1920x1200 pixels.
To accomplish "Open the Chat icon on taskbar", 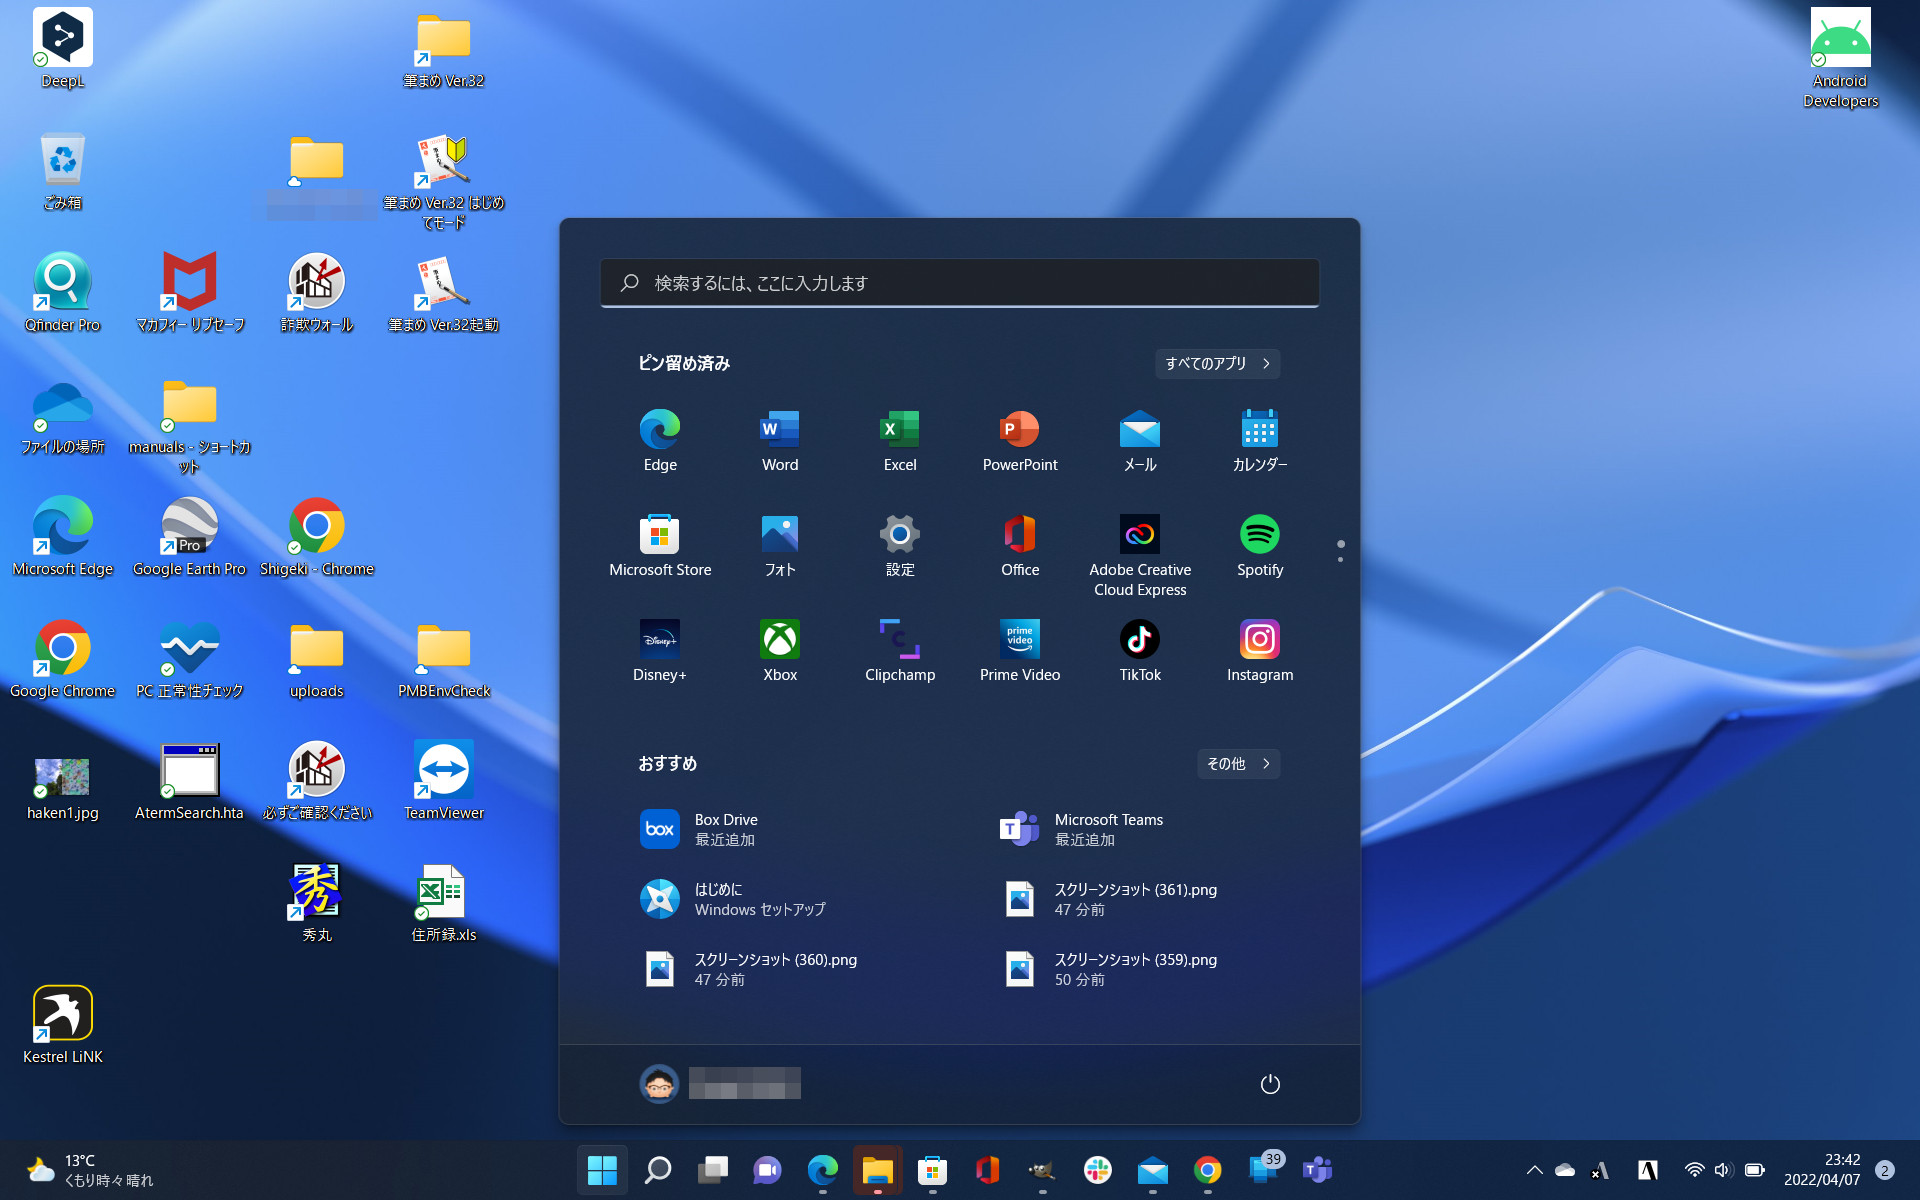I will coord(767,1170).
